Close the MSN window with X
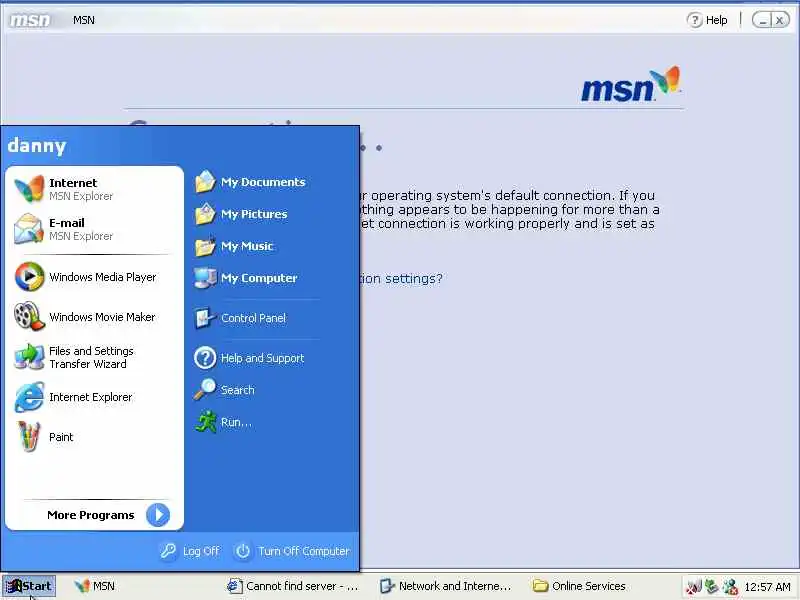800x600 pixels. (779, 20)
